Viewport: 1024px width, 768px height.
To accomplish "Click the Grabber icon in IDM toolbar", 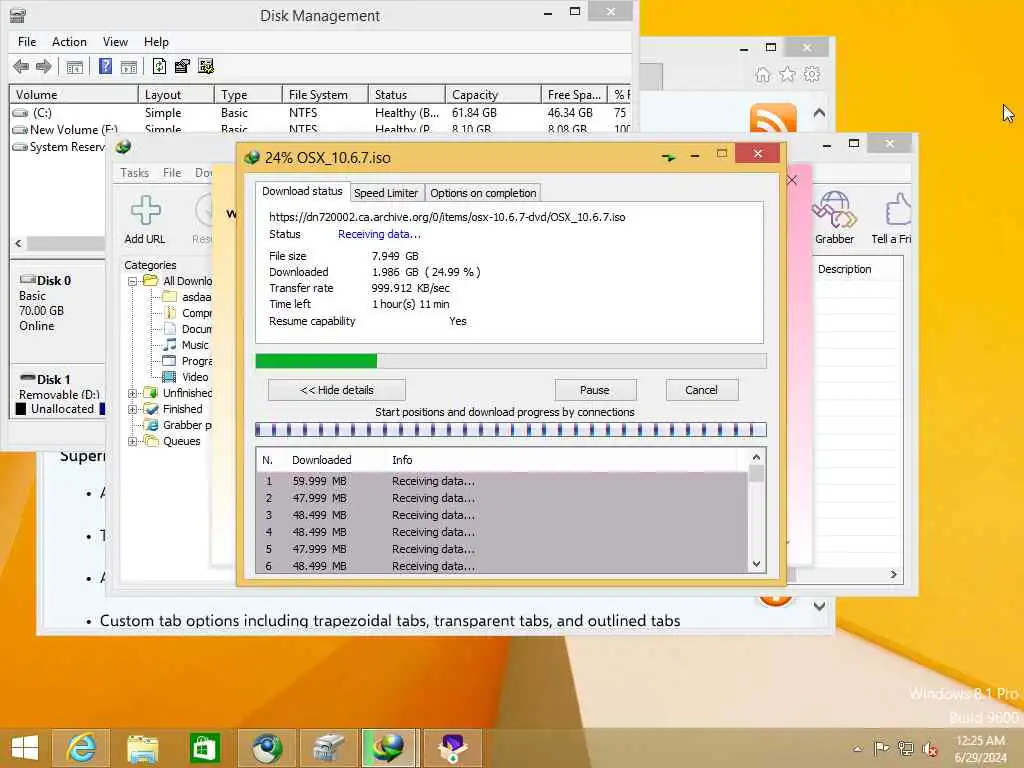I will coord(834,210).
